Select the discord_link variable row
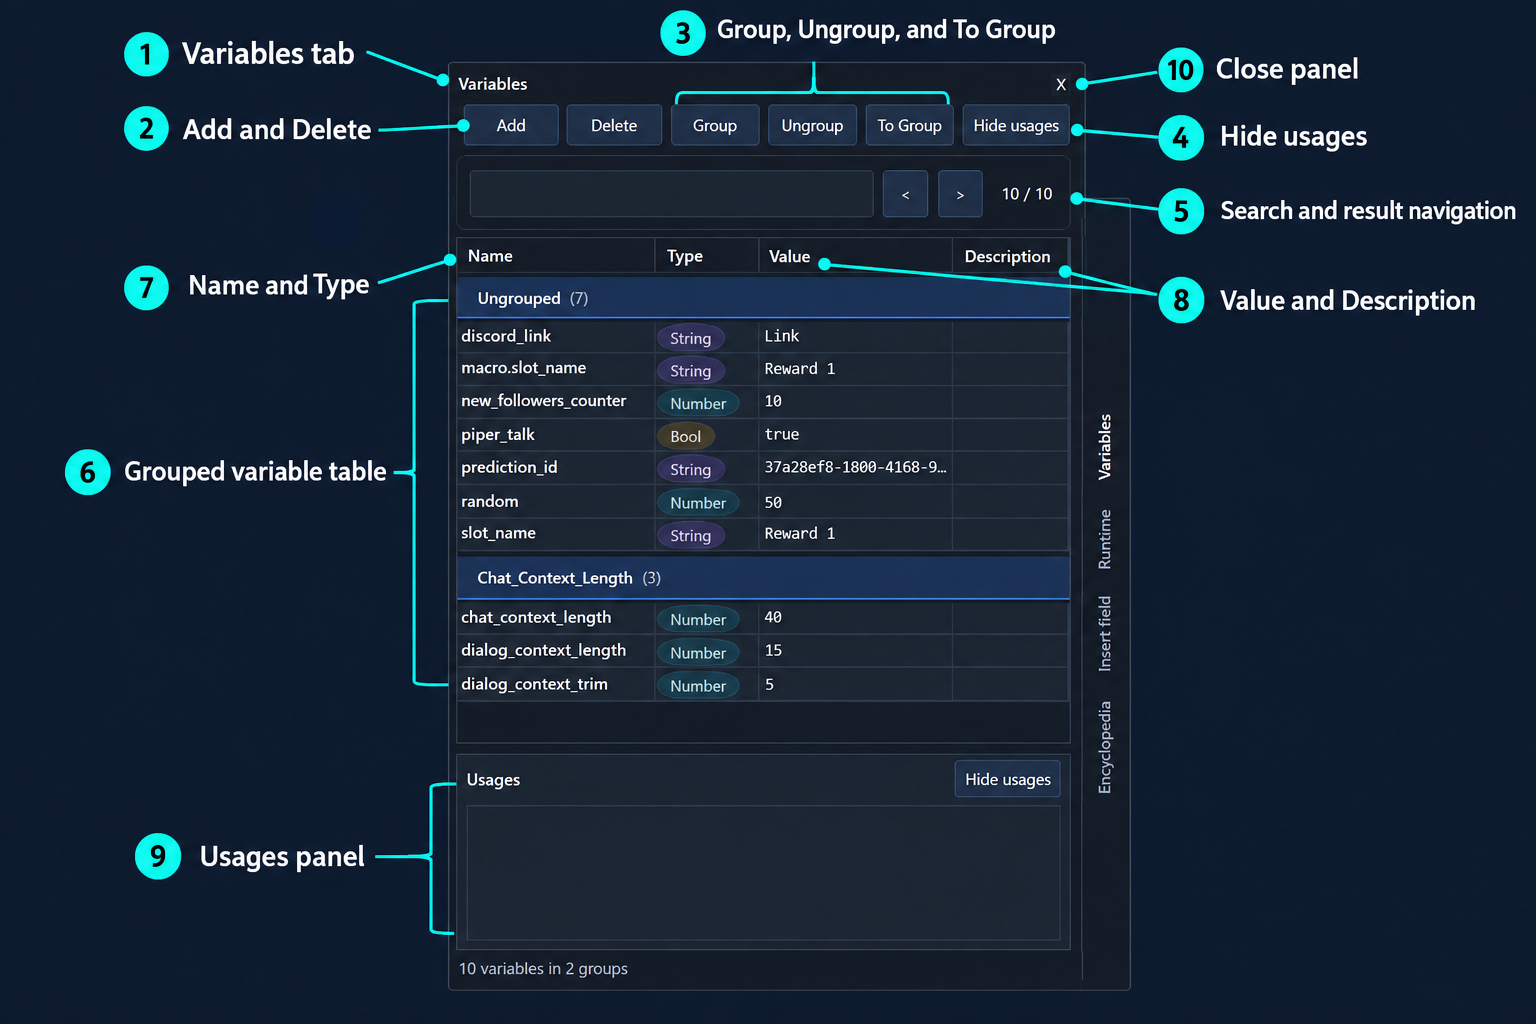1536x1024 pixels. tap(763, 336)
